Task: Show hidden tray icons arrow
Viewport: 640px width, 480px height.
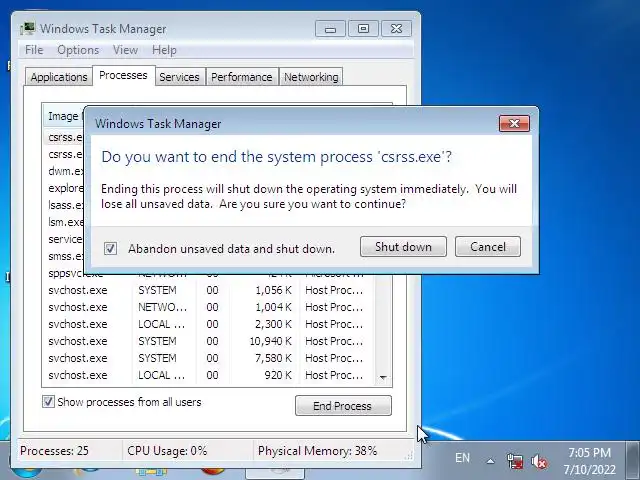Action: [x=490, y=462]
